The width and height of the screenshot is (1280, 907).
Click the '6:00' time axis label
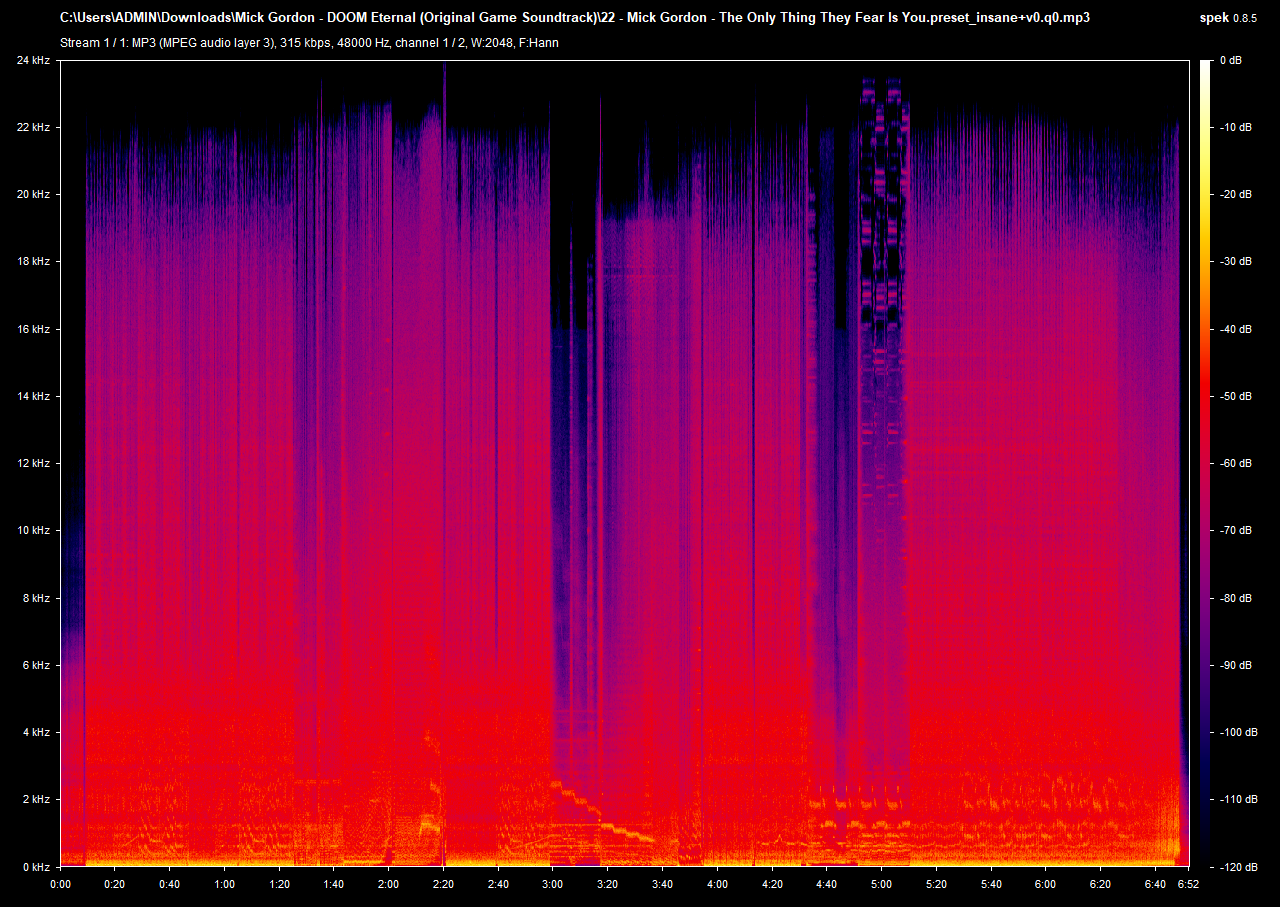coord(1045,885)
